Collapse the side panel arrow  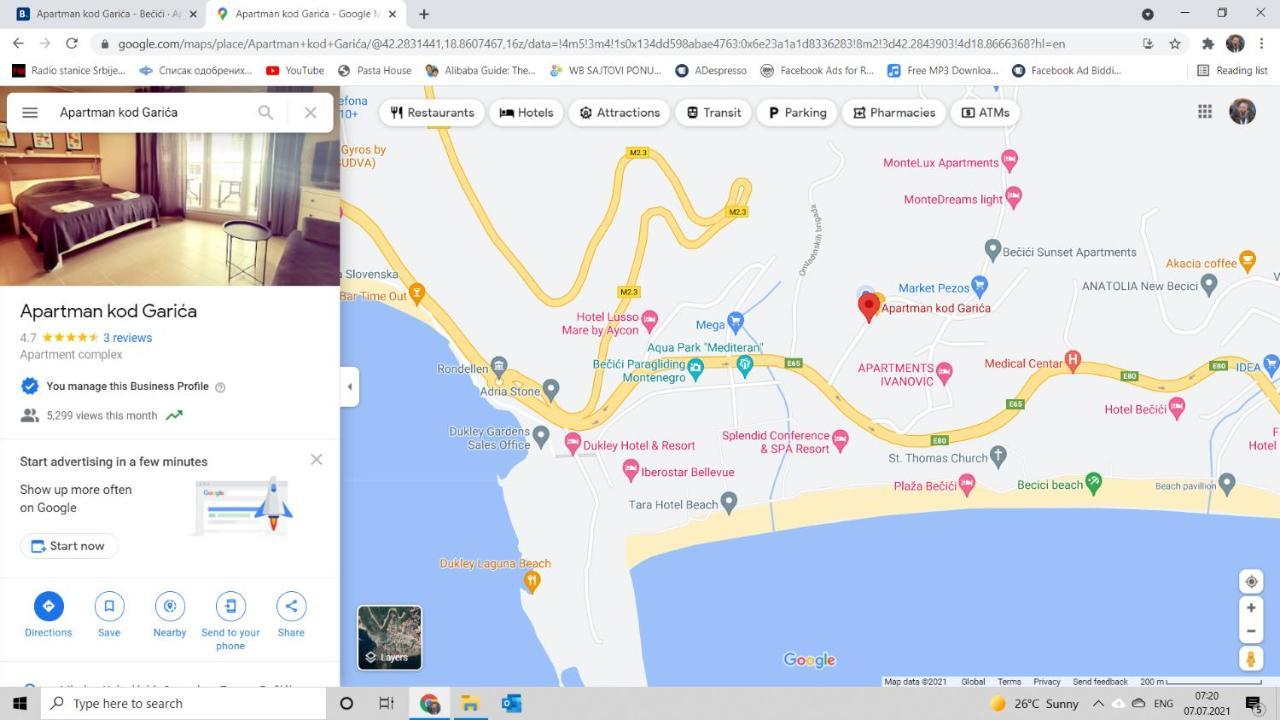click(x=349, y=386)
